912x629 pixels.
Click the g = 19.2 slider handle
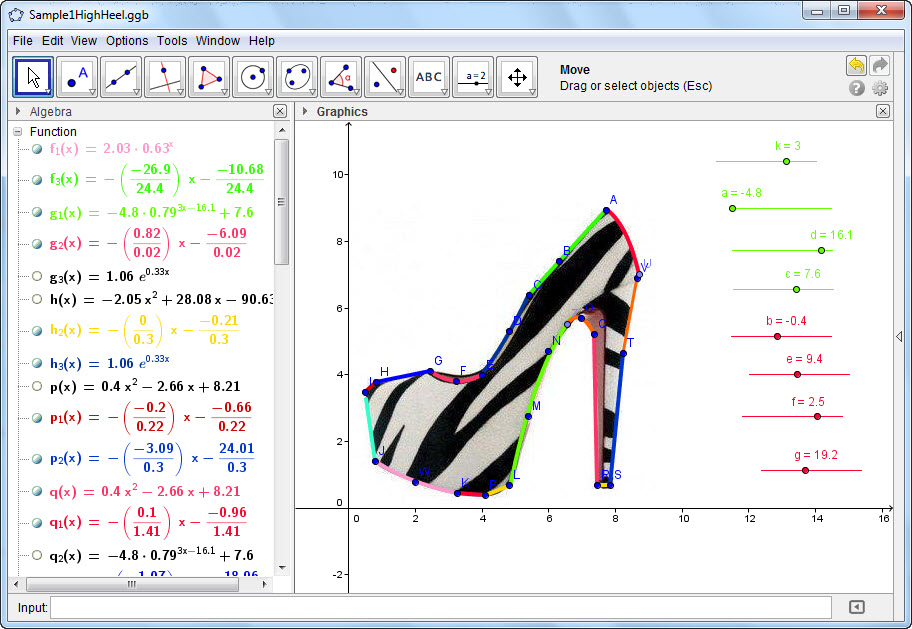pos(805,470)
